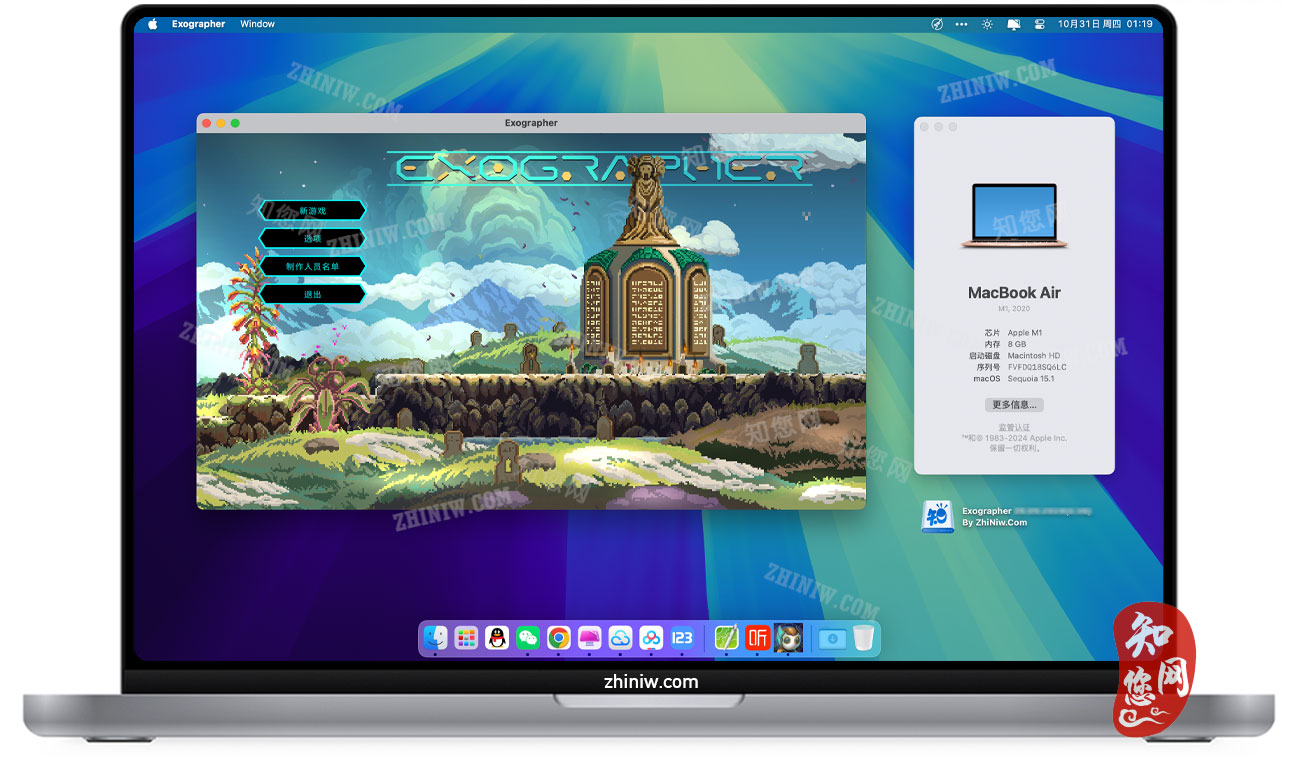Screen dimensions: 1298x779
Task: Click the 更多信息... button
Action: click(x=1014, y=405)
